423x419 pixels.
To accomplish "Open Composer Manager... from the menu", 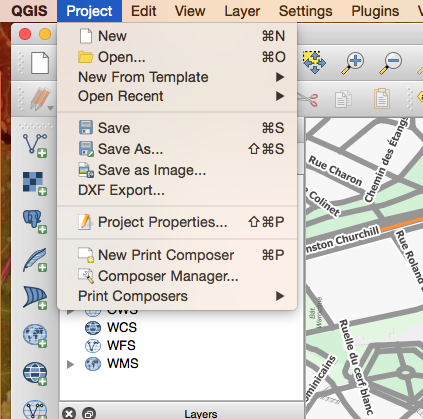I will [177, 276].
